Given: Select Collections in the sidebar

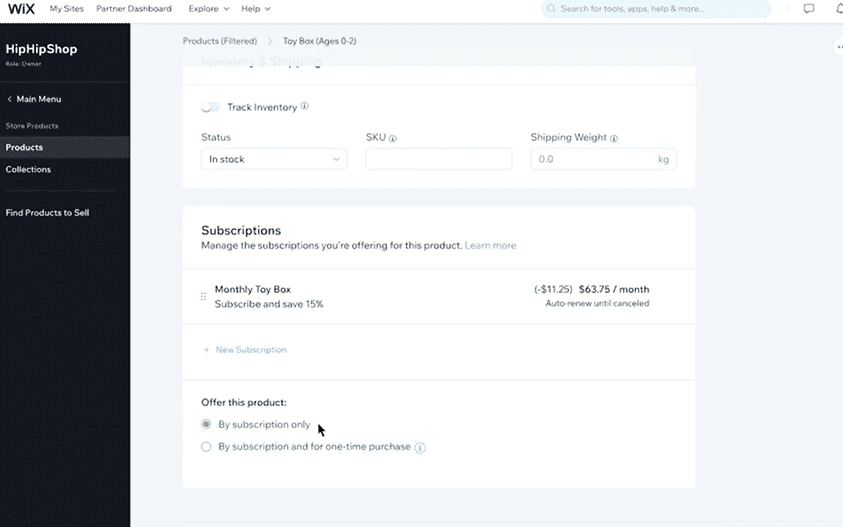Looking at the screenshot, I should click(28, 170).
